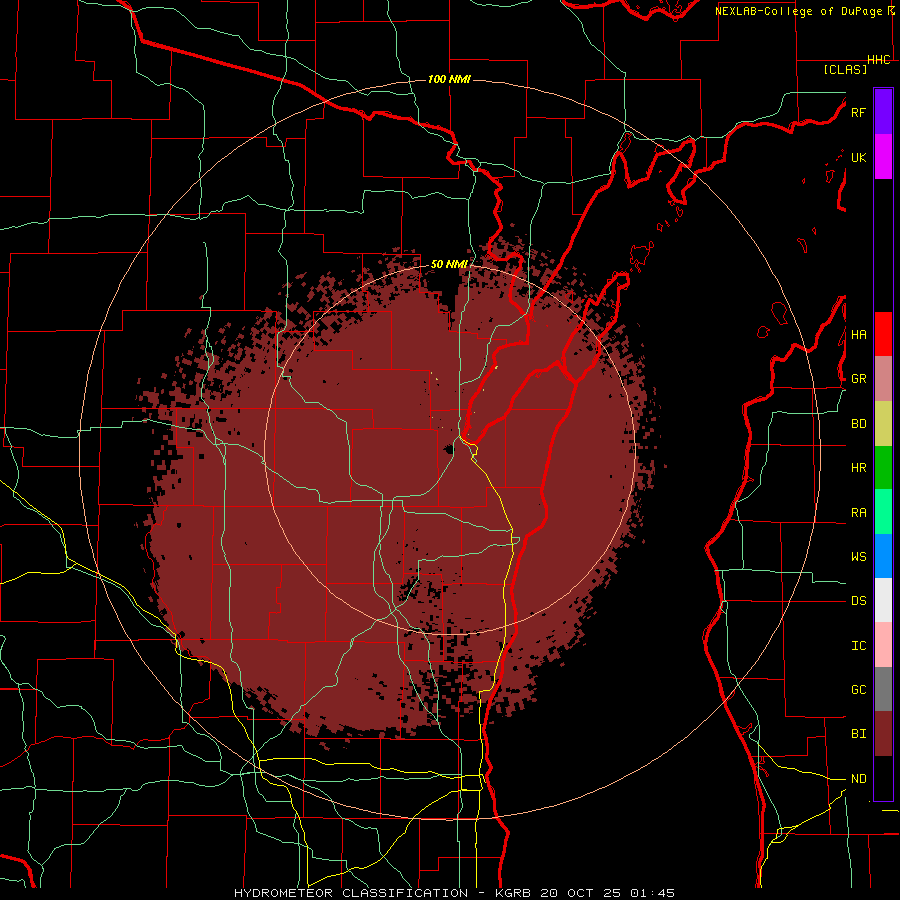Screen dimensions: 900x900
Task: Select the dusty pink GR legend swatch
Action: click(x=883, y=379)
